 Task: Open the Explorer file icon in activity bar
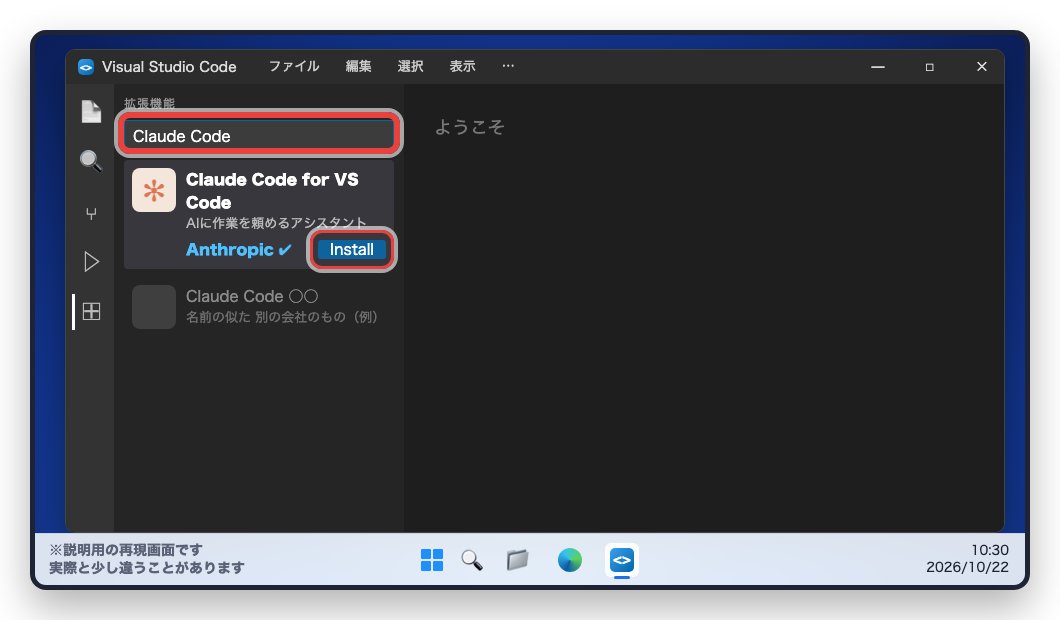tap(91, 112)
